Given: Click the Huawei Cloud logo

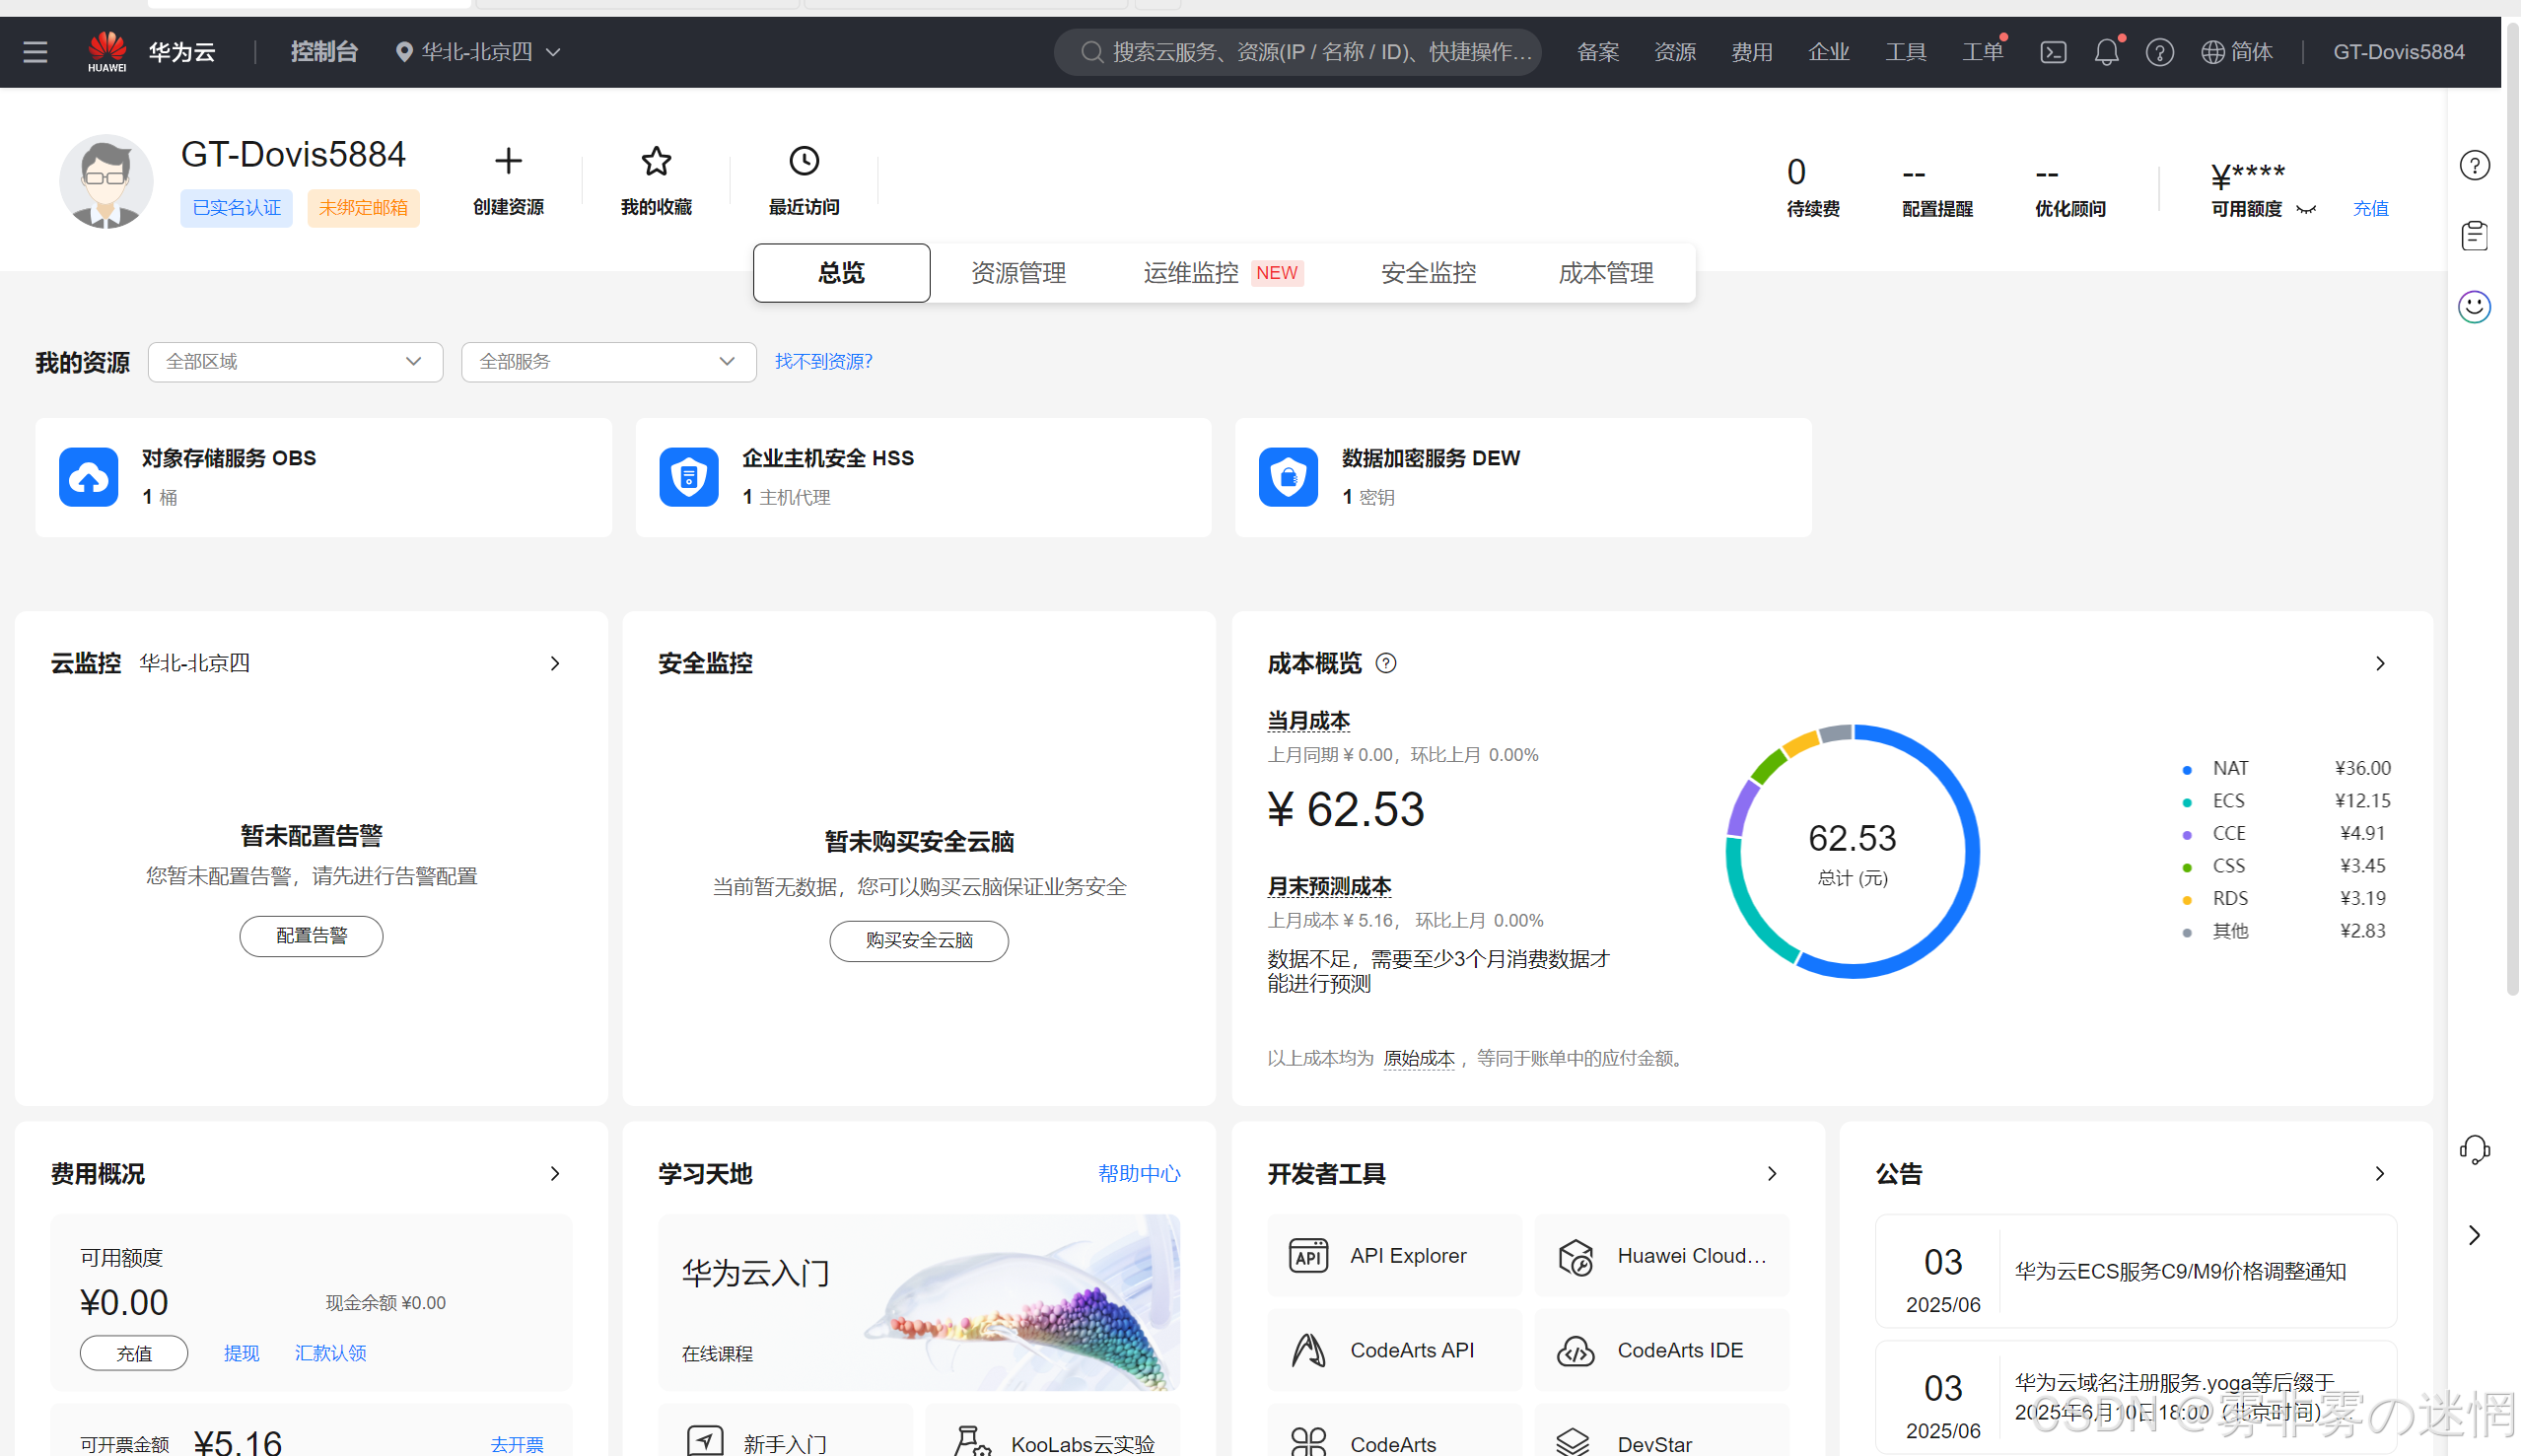Looking at the screenshot, I should coord(107,52).
